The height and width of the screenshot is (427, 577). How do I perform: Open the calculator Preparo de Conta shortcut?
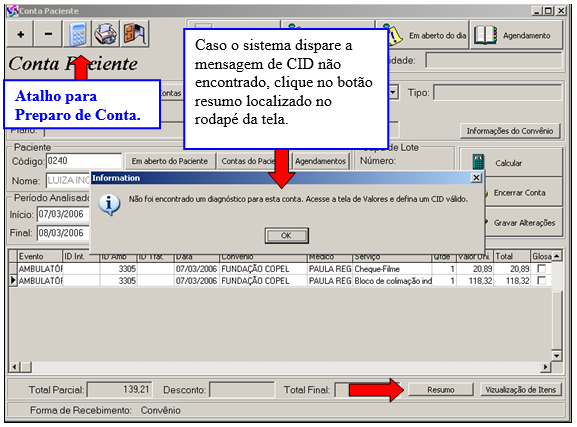tap(77, 34)
